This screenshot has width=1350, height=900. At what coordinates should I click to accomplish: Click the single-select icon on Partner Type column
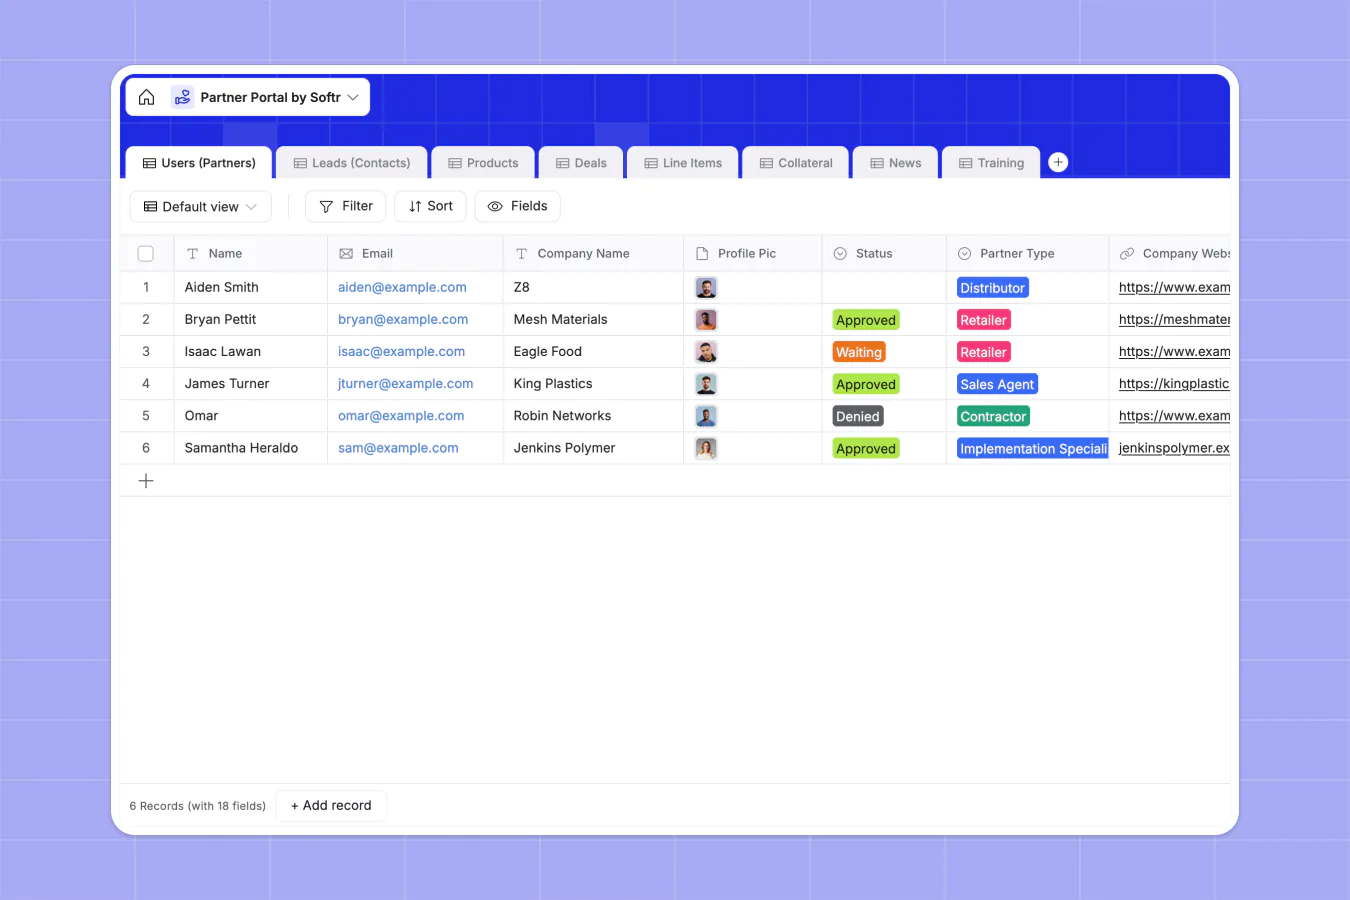pyautogui.click(x=963, y=253)
